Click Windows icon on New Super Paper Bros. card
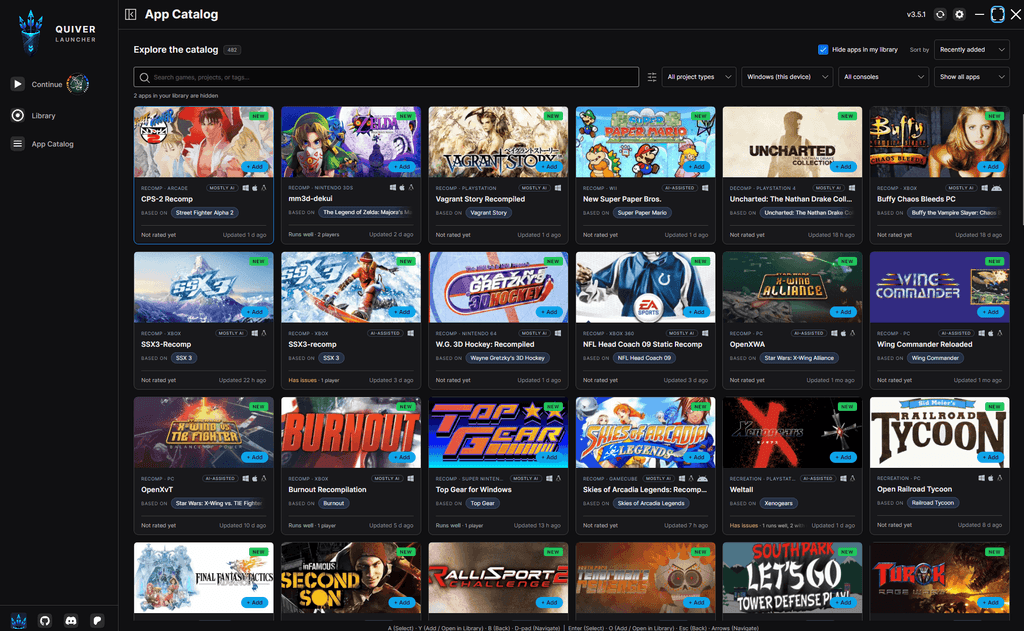The image size is (1024, 631). [705, 188]
